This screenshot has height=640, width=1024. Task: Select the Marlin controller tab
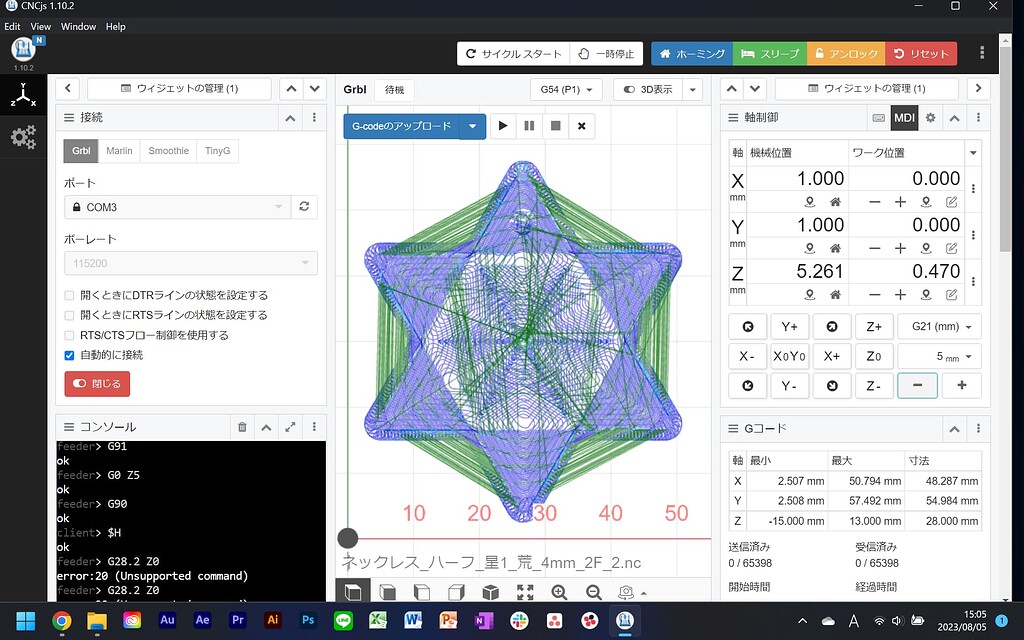(119, 151)
